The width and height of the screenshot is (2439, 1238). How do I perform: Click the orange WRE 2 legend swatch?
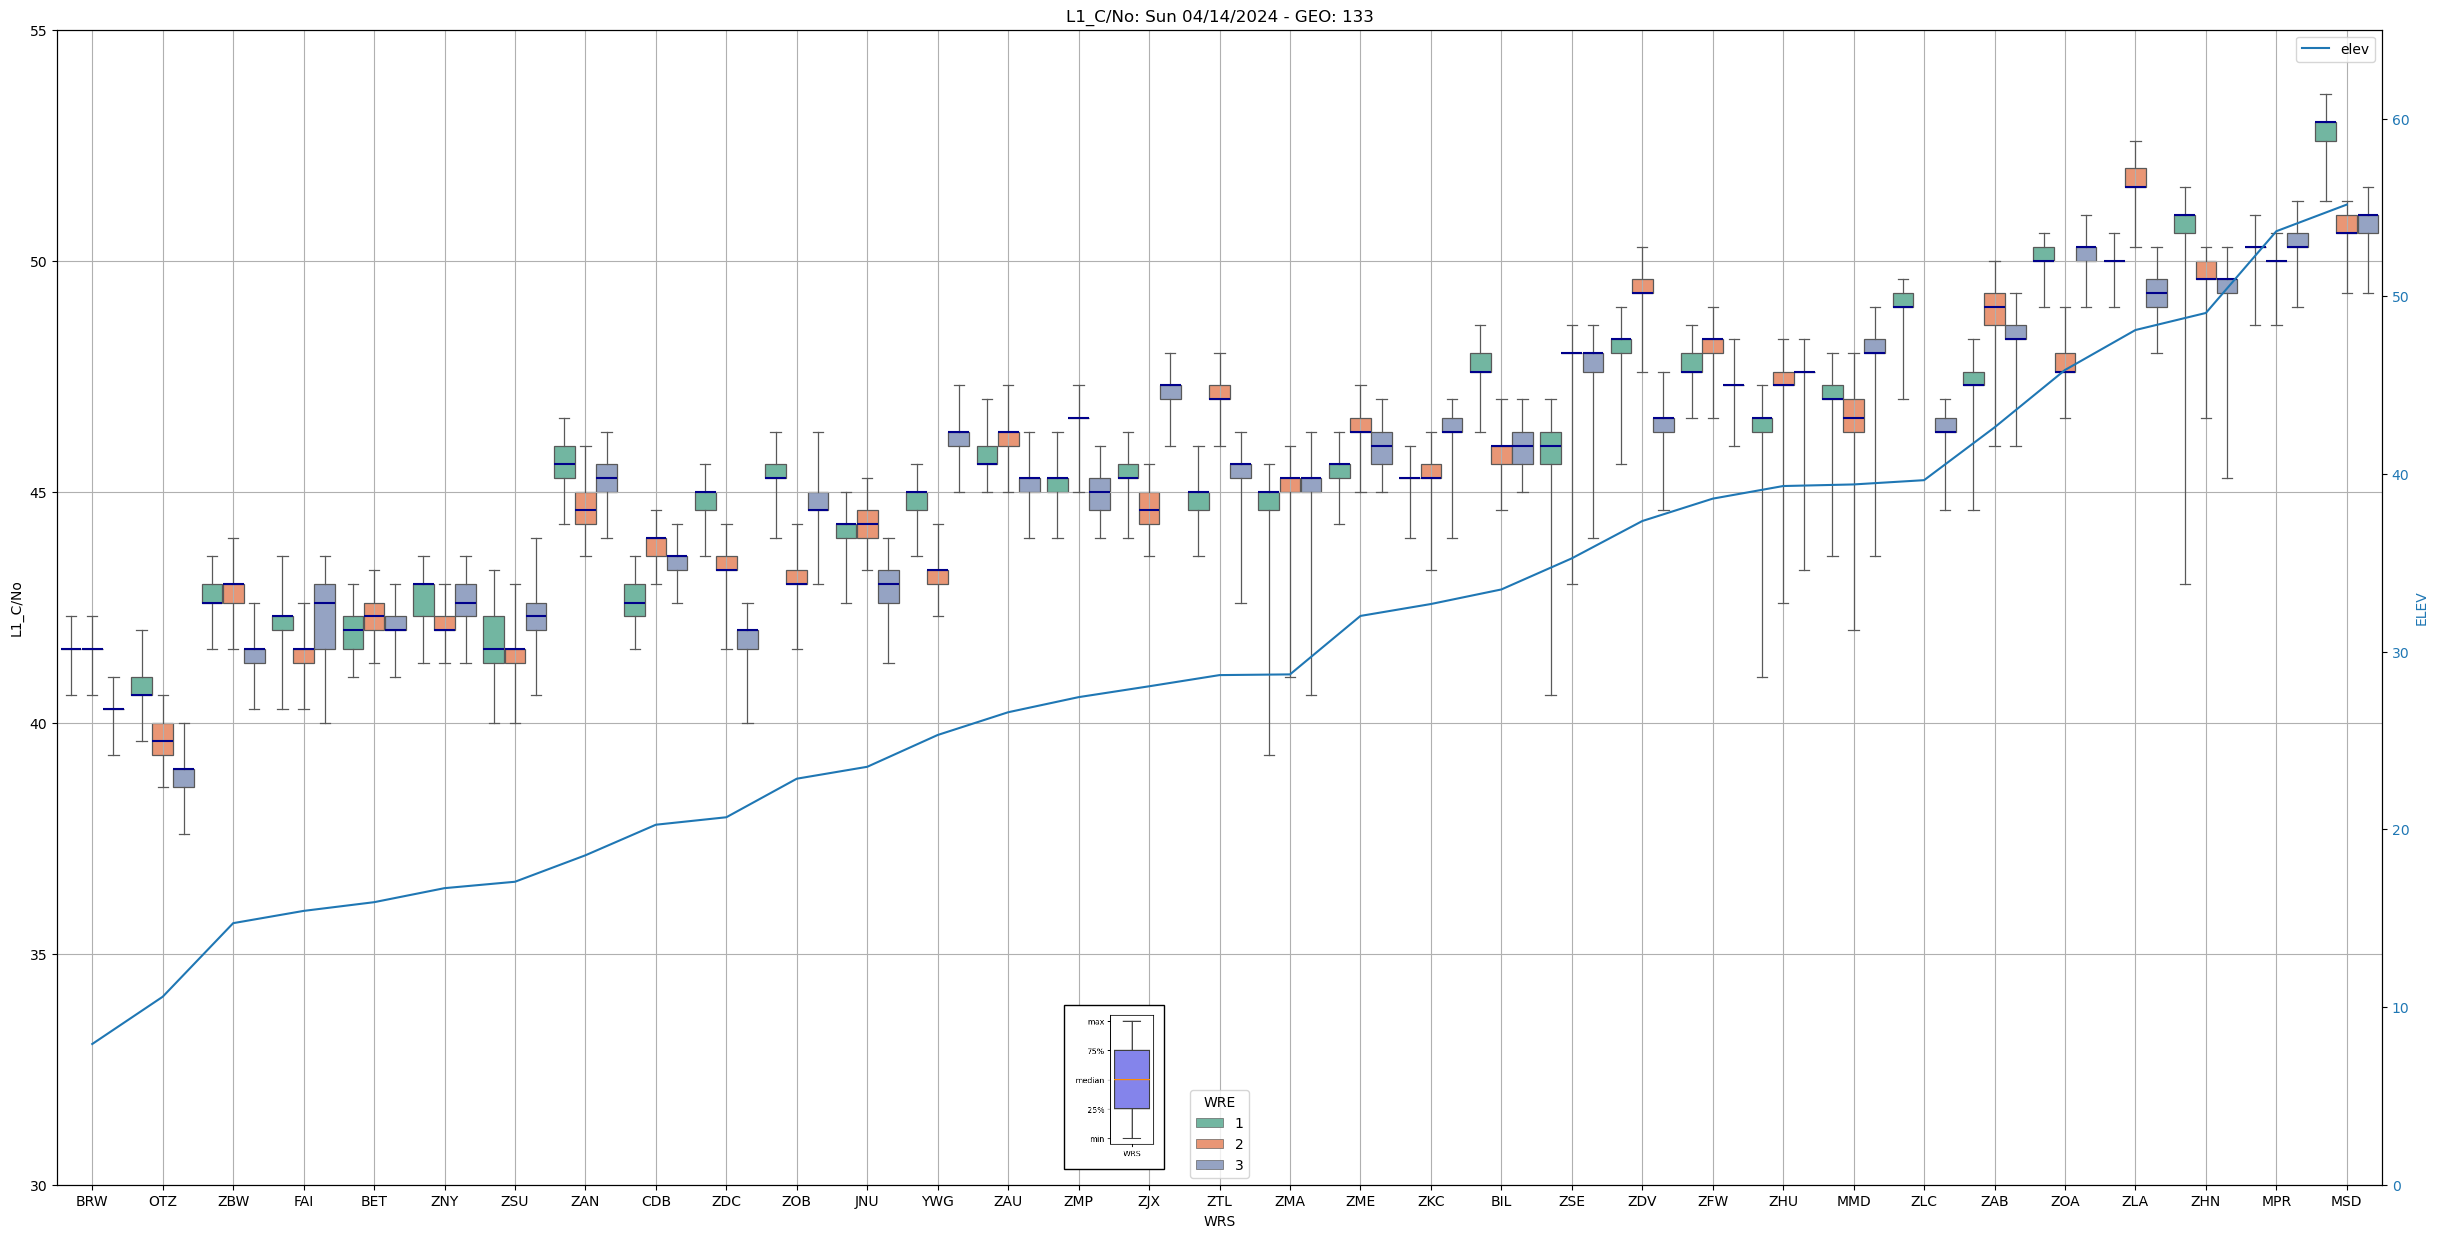click(1209, 1144)
